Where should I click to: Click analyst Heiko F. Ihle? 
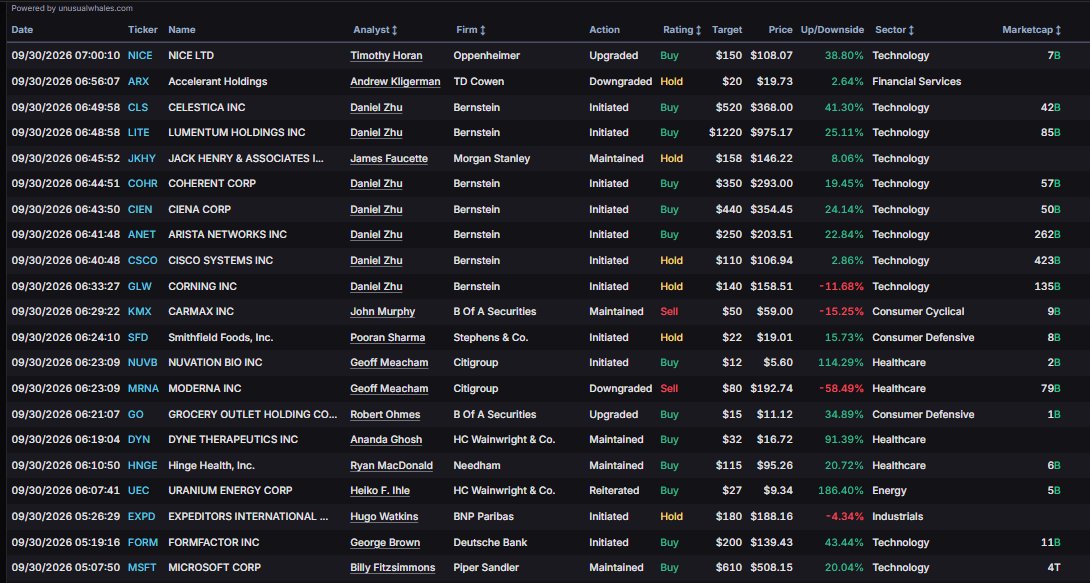click(380, 490)
